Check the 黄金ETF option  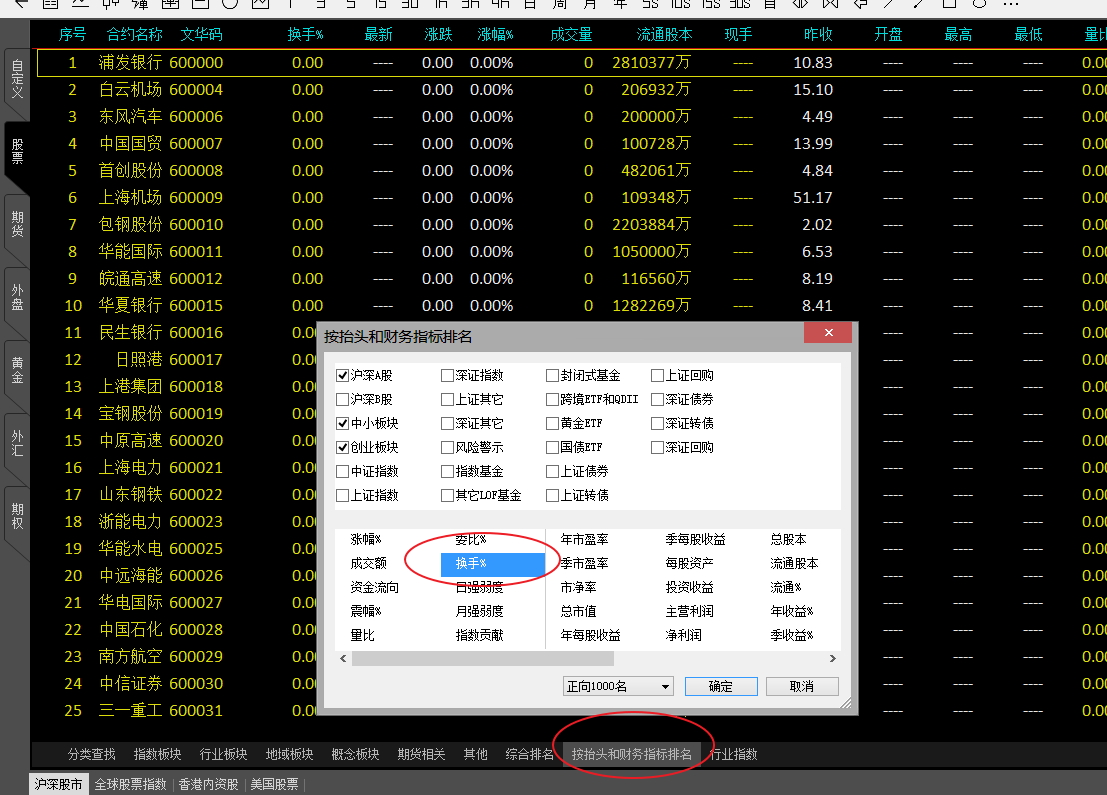pos(553,424)
